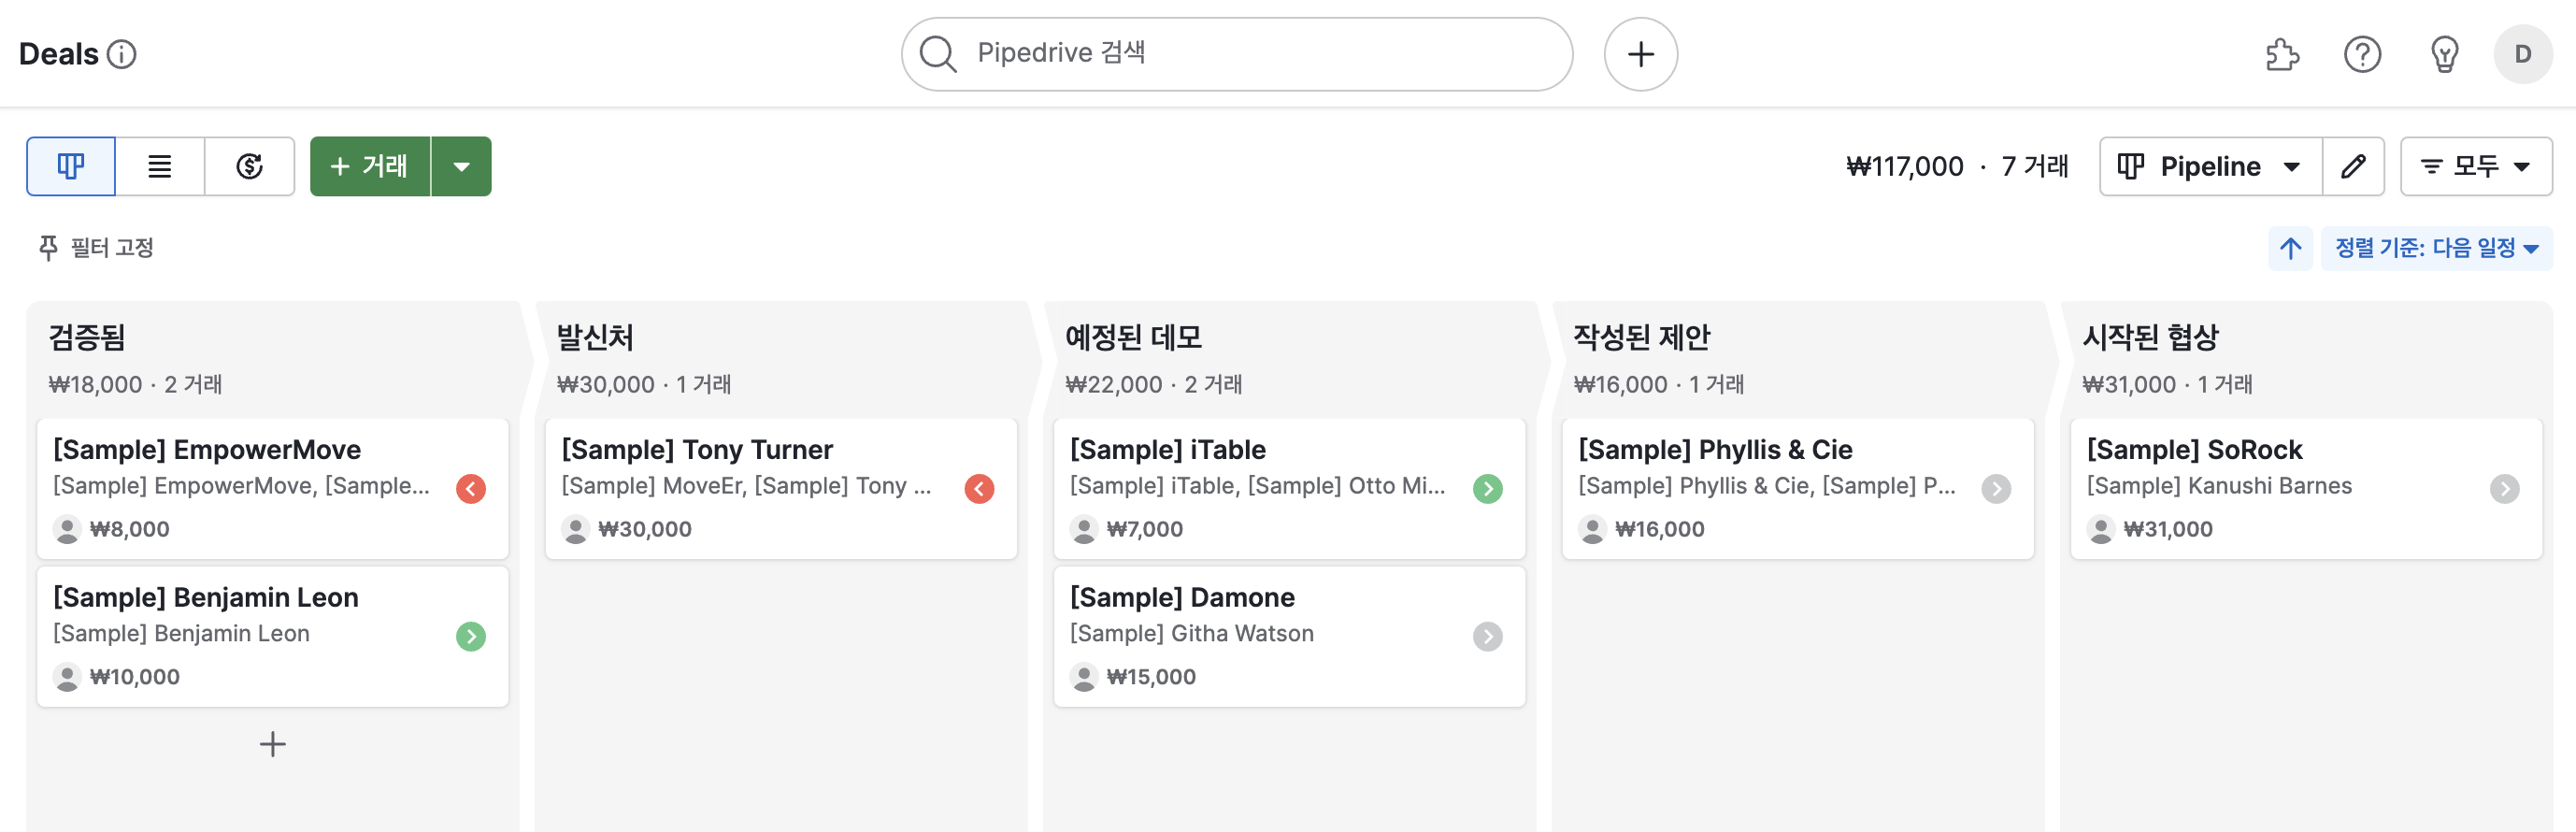This screenshot has width=2576, height=832.
Task: Click the red status arrow on EmpowerMove card
Action: click(470, 489)
